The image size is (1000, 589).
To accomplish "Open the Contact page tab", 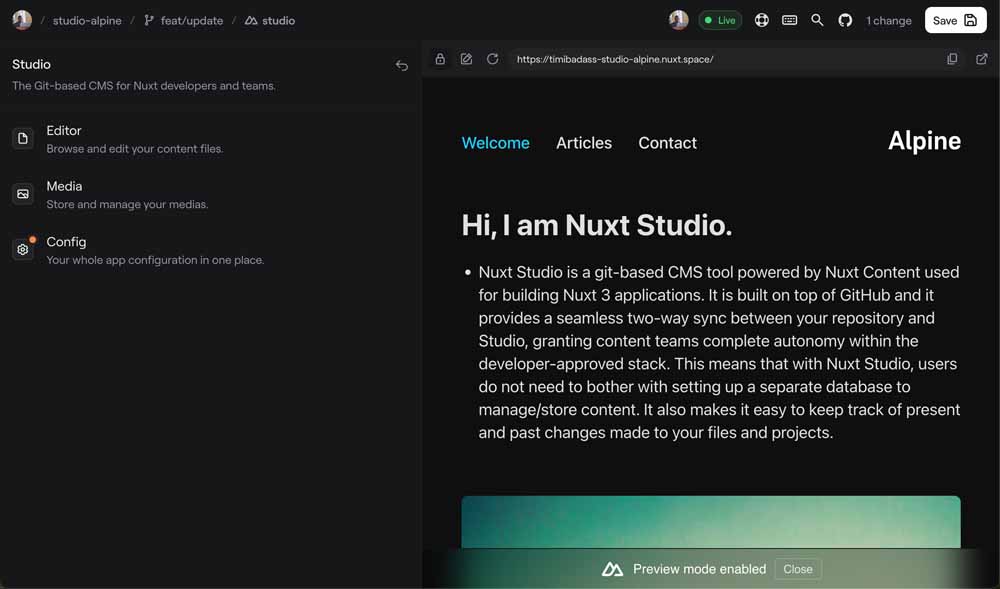I will [667, 143].
